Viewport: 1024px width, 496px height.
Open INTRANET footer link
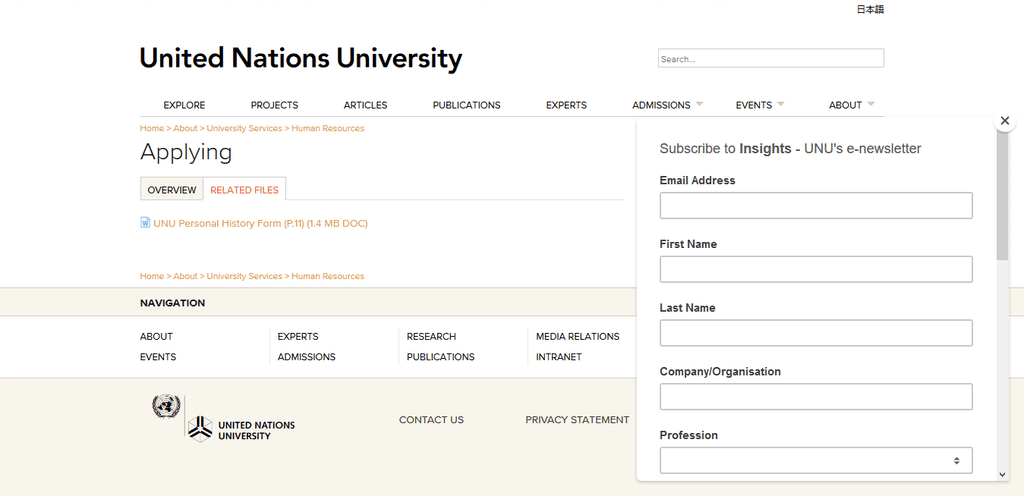(x=558, y=357)
